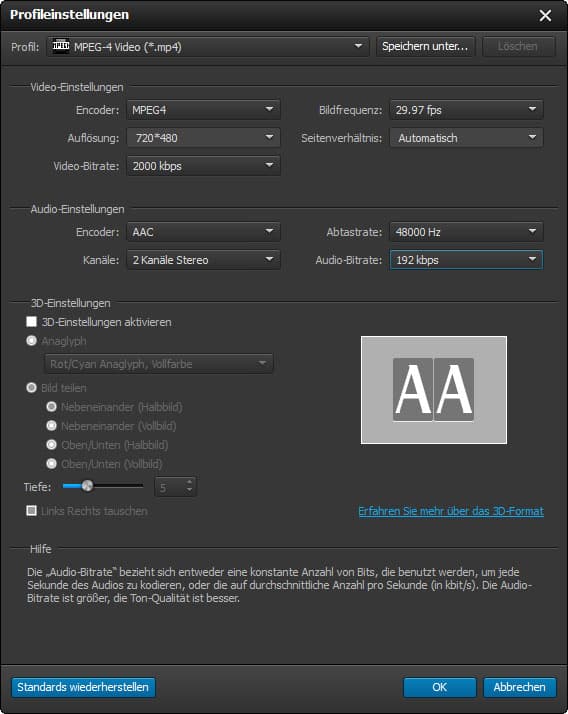This screenshot has width=568, height=714.
Task: Expand the Bildfrequenz 29.97 fps dropdown
Action: coord(466,110)
